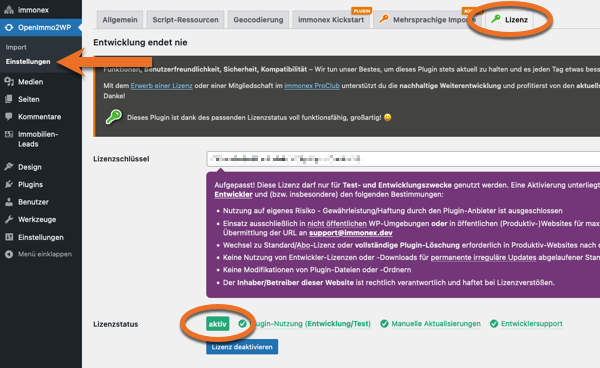This screenshot has width=600, height=368.
Task: Open the OpenImmo2WP menu
Action: coord(41,28)
